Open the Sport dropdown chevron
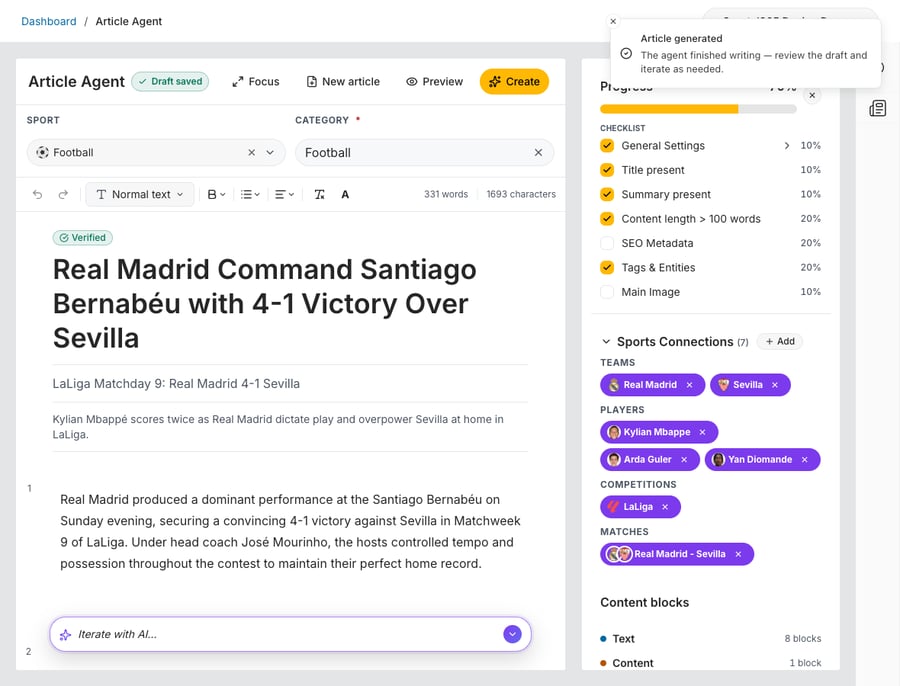 click(x=270, y=153)
